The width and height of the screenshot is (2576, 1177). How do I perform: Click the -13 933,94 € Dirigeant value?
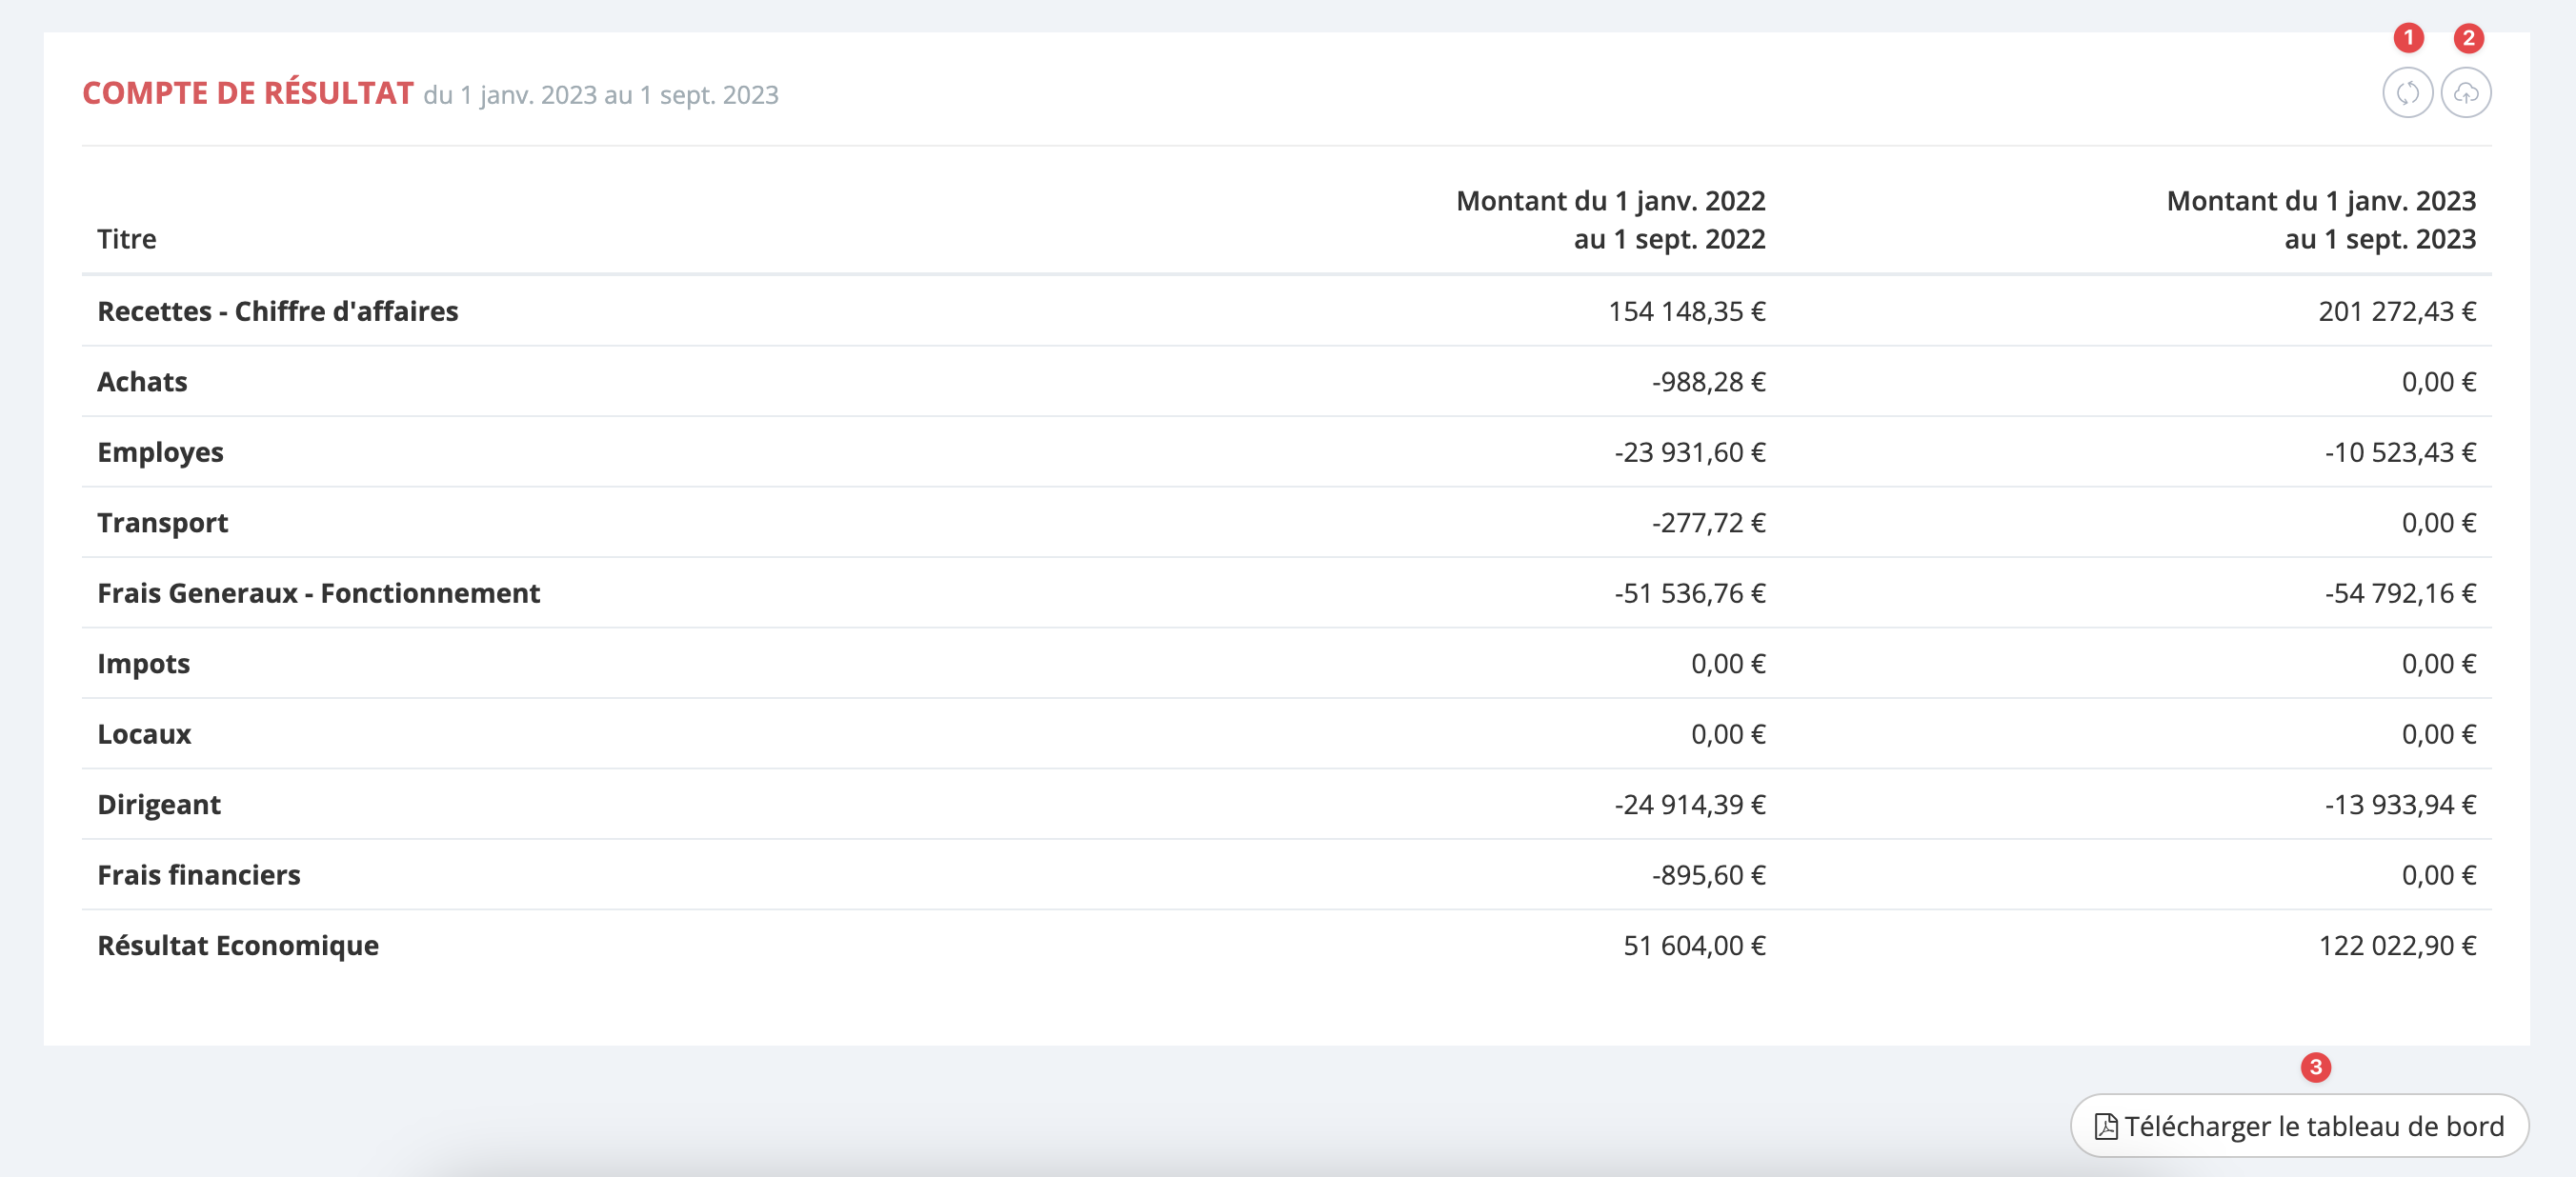pos(2400,804)
